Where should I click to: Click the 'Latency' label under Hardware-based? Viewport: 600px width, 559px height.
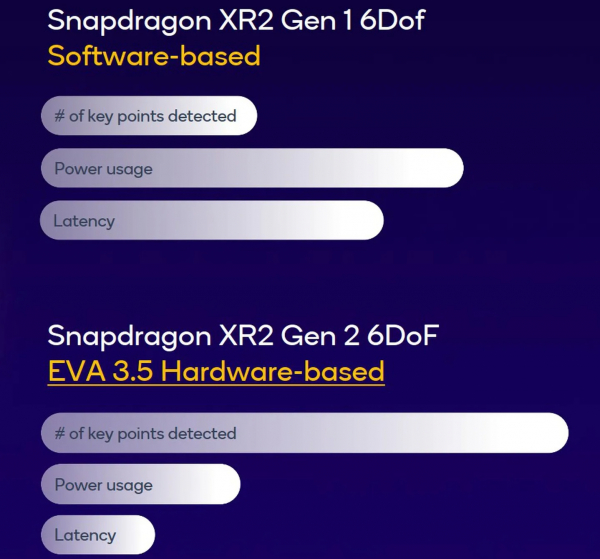tap(85, 535)
